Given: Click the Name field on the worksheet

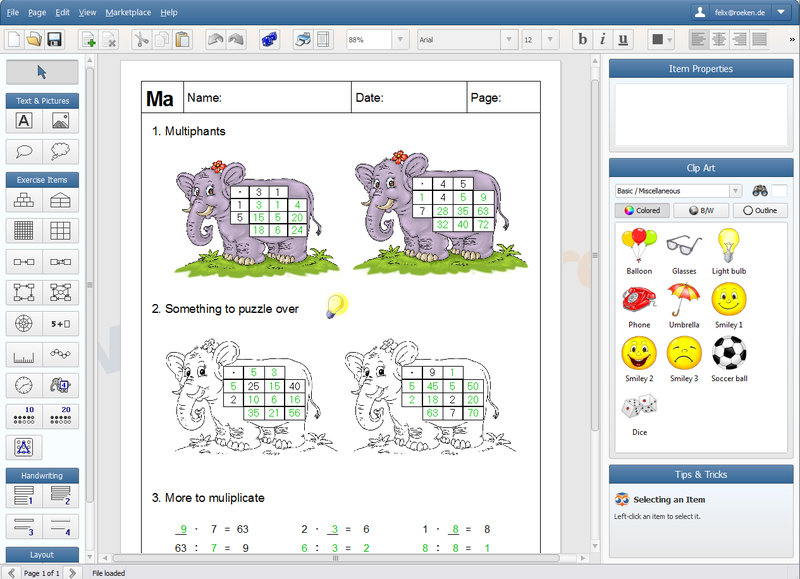Looking at the screenshot, I should click(267, 97).
